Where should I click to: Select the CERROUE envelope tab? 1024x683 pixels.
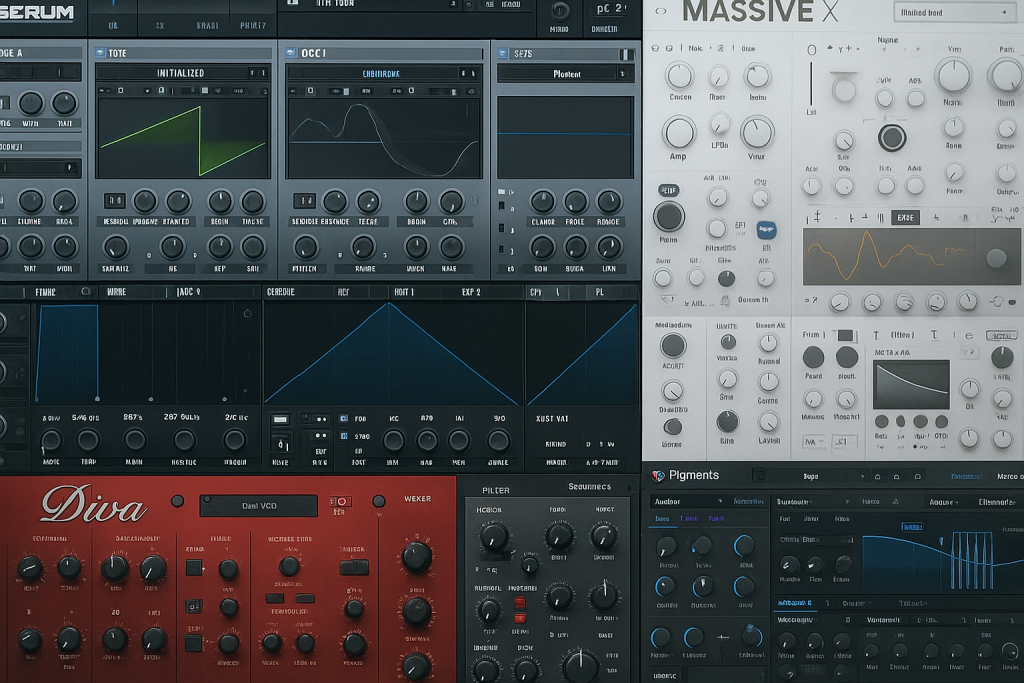[281, 292]
